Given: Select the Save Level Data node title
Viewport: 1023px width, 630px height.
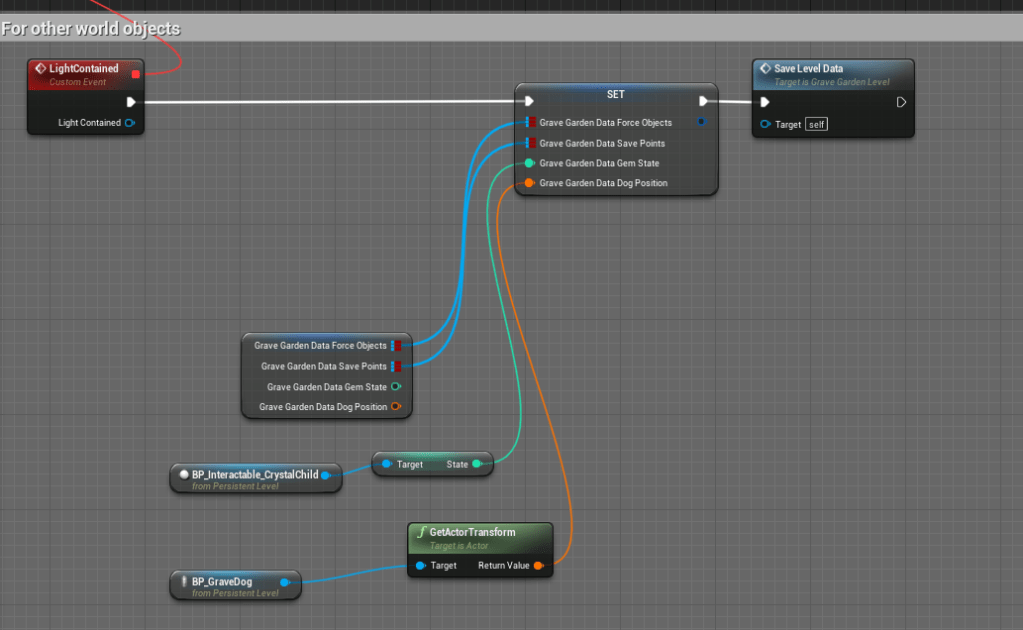Looking at the screenshot, I should pyautogui.click(x=808, y=69).
